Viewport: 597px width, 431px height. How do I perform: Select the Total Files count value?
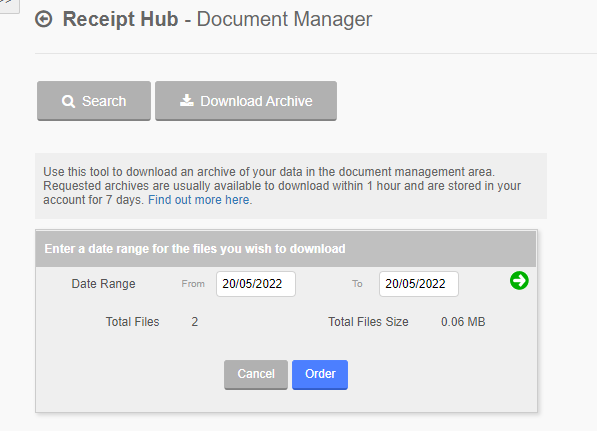pyautogui.click(x=195, y=322)
